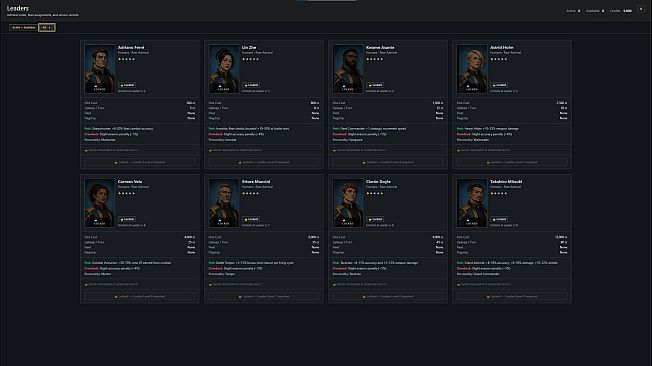Click the Locked badge on Takahiro Mitsuki's card
Viewport: 652px width, 366px height.
pos(499,219)
